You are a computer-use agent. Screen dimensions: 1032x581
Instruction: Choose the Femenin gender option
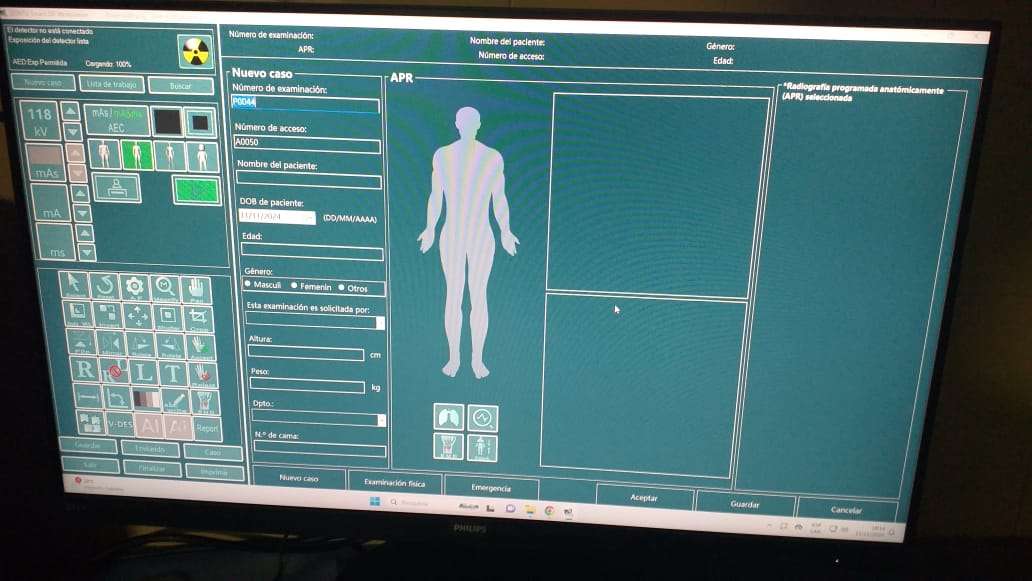(x=294, y=288)
